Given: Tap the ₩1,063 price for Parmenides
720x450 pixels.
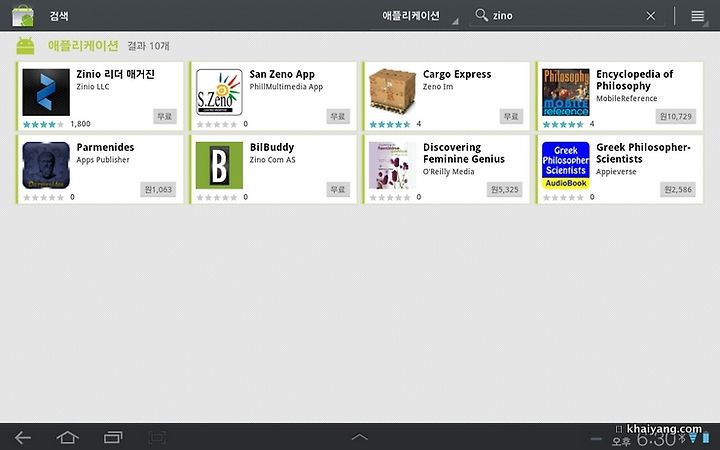Looking at the screenshot, I should tap(158, 189).
